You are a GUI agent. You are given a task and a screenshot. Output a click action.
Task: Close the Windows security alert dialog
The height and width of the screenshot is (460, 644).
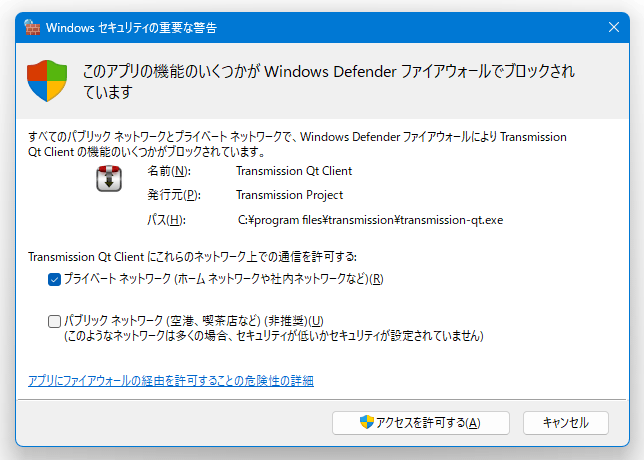[614, 27]
